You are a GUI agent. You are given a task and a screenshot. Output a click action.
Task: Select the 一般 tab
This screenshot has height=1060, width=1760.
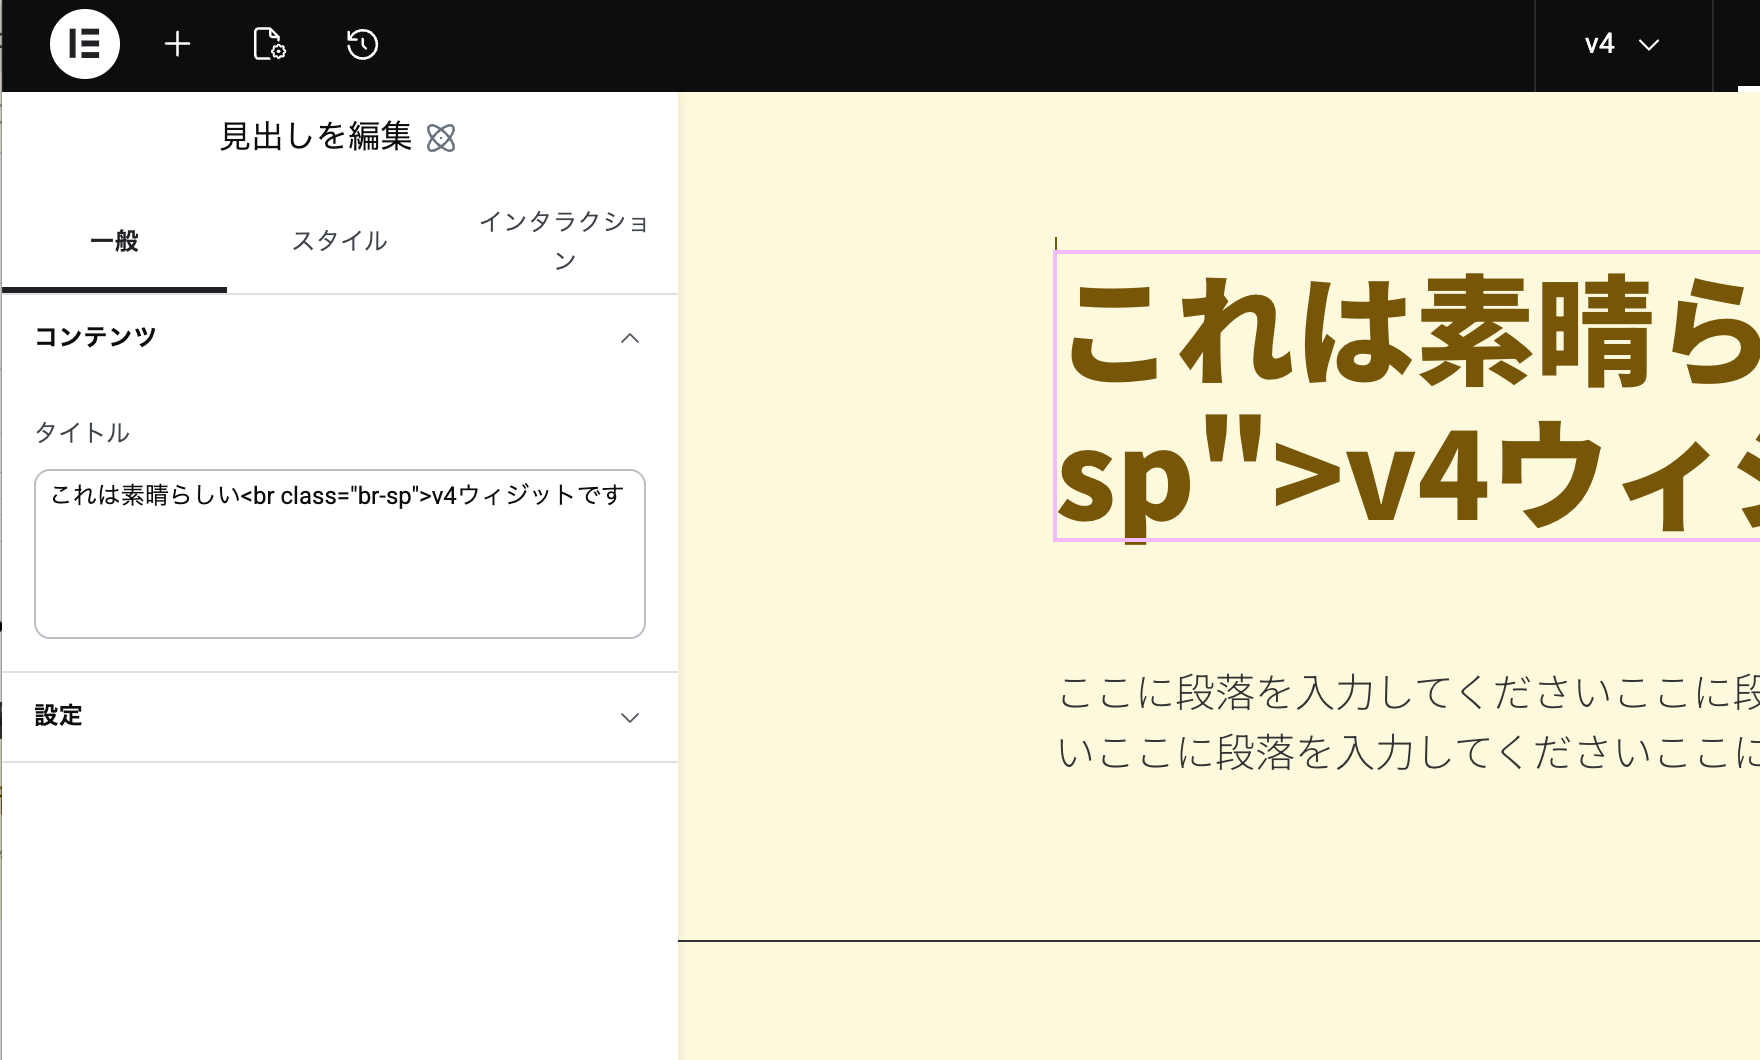tap(115, 241)
